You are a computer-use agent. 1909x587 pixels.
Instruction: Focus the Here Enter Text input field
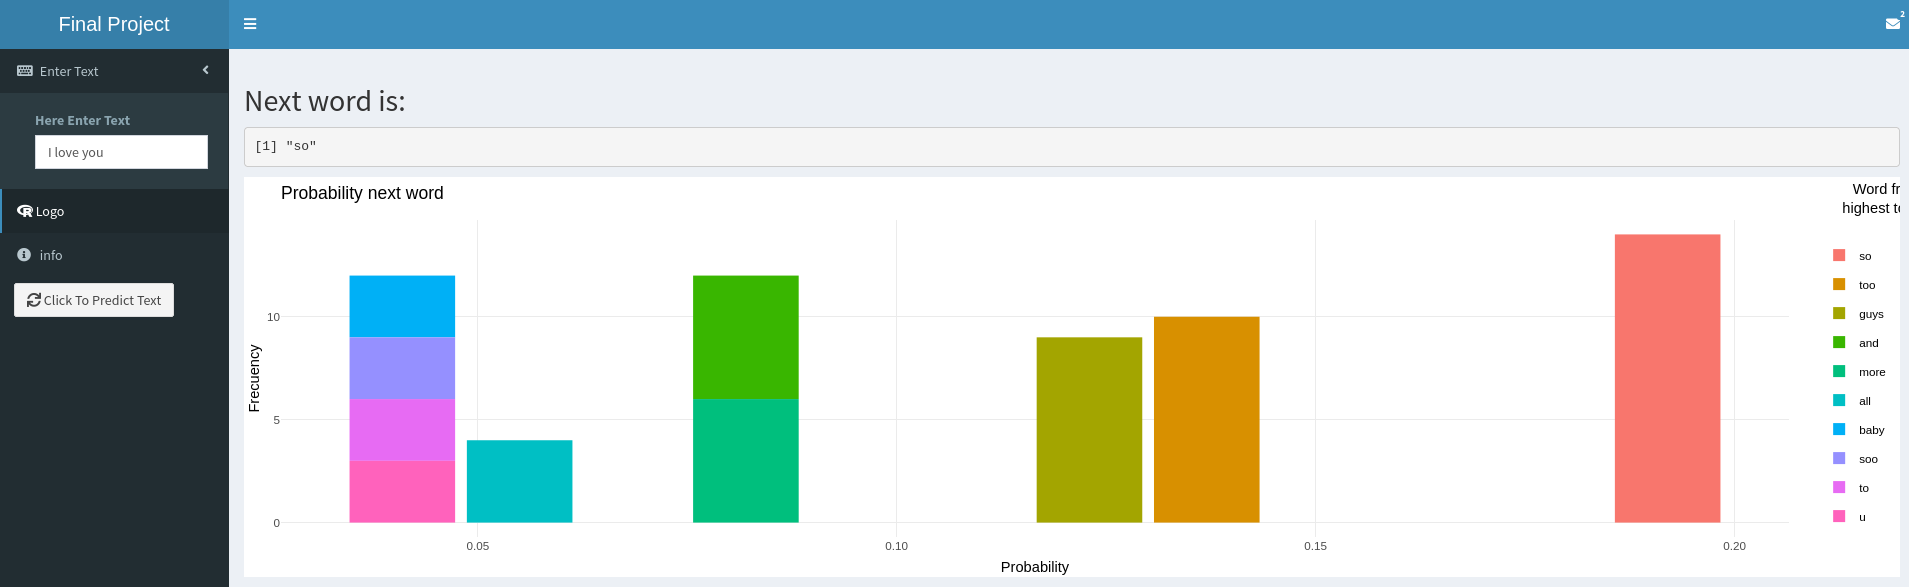tap(121, 152)
